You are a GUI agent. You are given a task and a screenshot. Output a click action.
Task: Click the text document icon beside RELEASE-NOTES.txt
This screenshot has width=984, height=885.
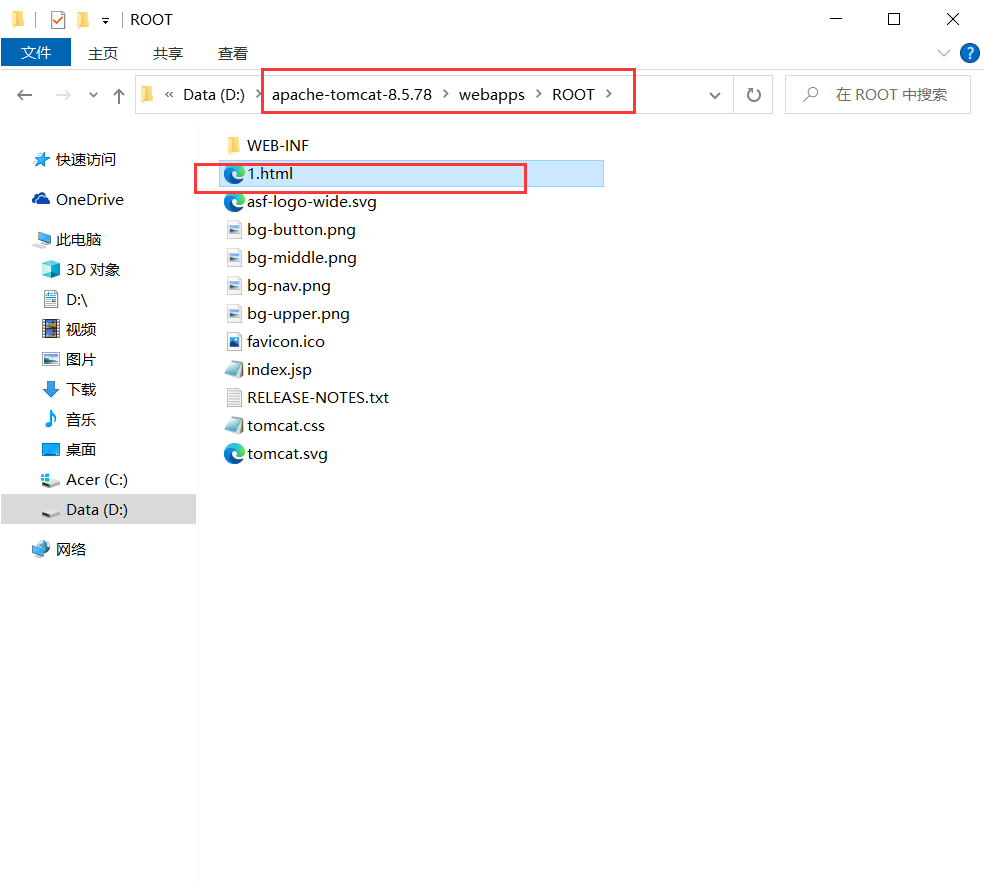coord(234,398)
